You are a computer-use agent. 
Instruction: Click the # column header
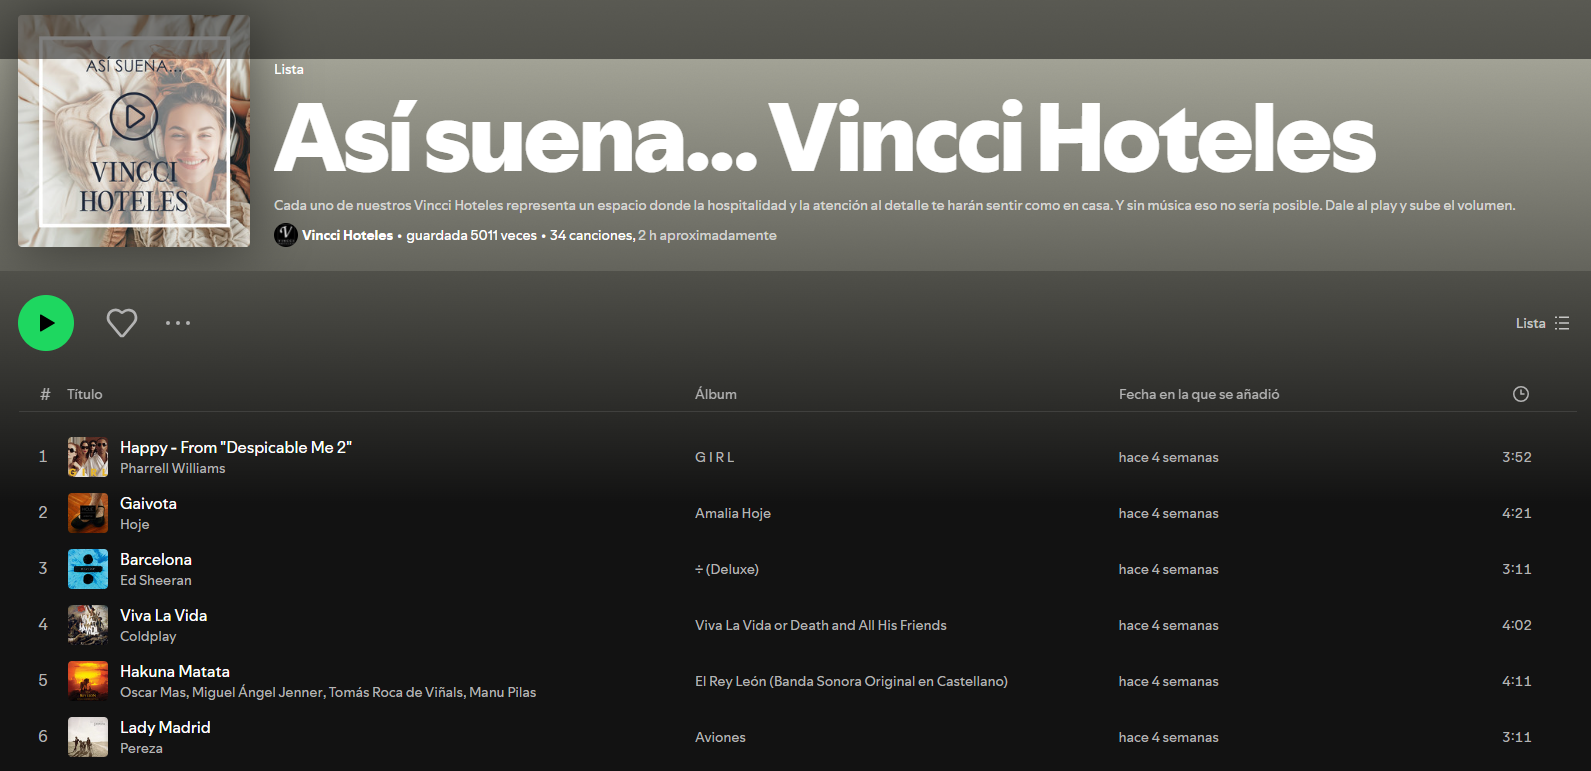click(45, 394)
